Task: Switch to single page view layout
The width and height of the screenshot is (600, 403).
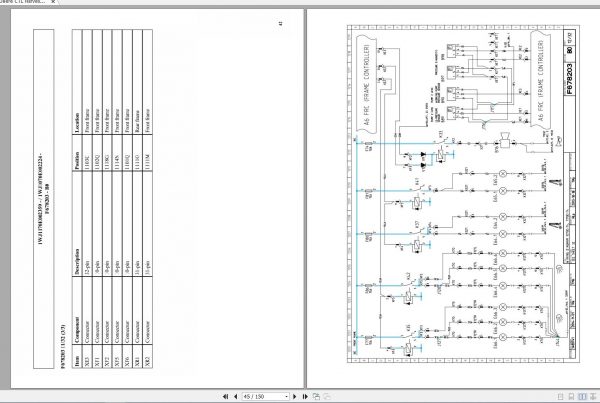Action: (x=561, y=396)
